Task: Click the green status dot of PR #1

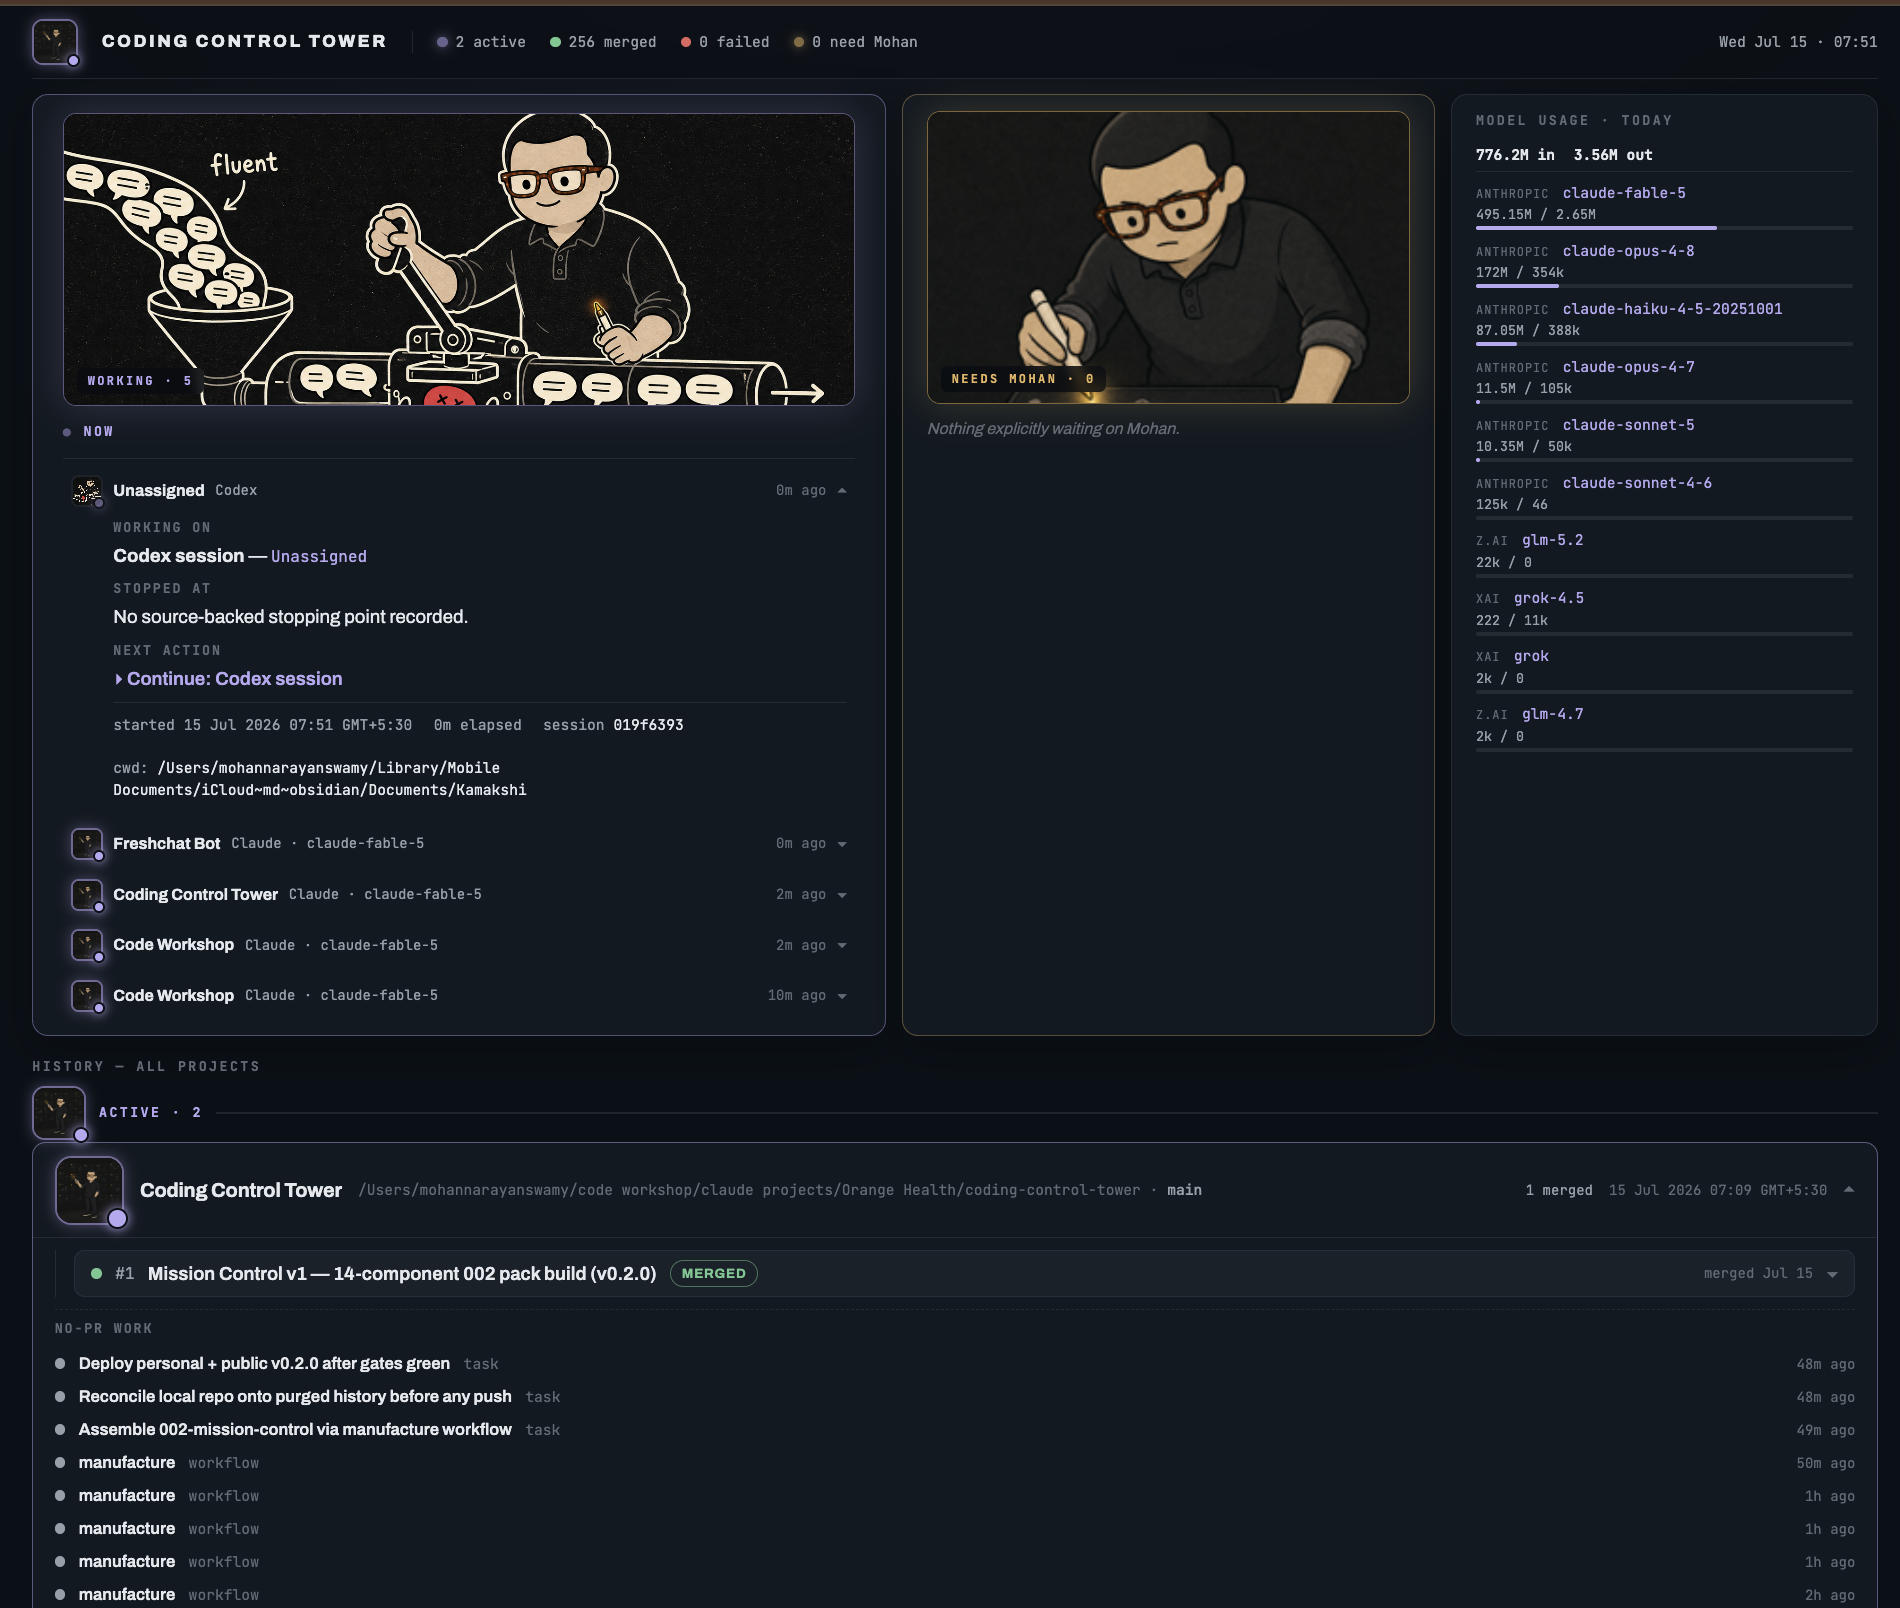Action: coord(97,1273)
